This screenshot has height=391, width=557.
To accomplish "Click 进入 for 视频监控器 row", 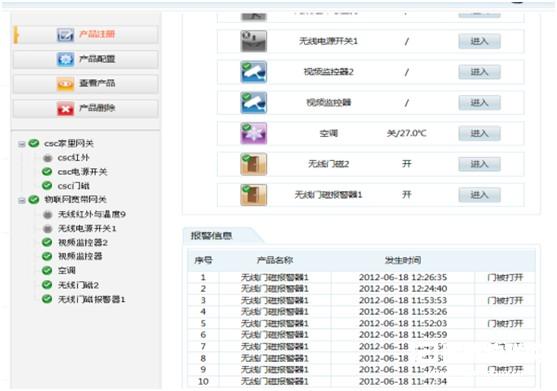I will tap(479, 103).
